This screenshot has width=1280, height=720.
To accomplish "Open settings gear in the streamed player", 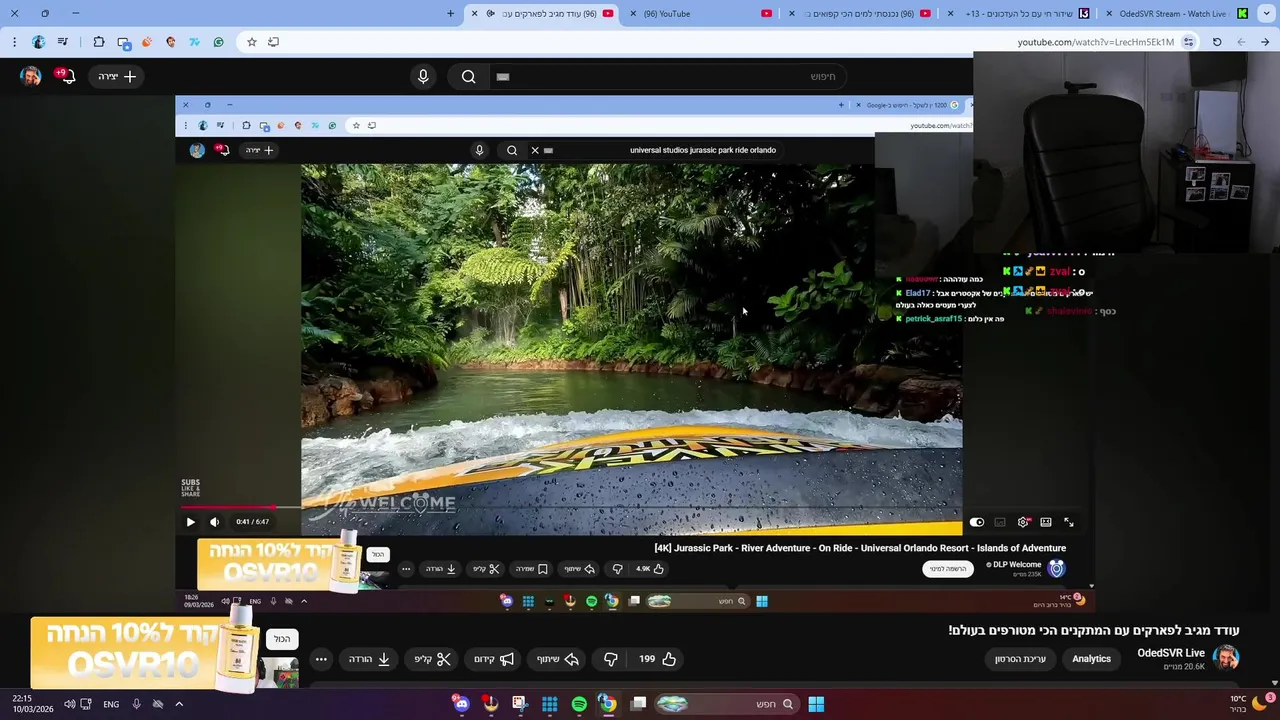I will (x=1023, y=522).
